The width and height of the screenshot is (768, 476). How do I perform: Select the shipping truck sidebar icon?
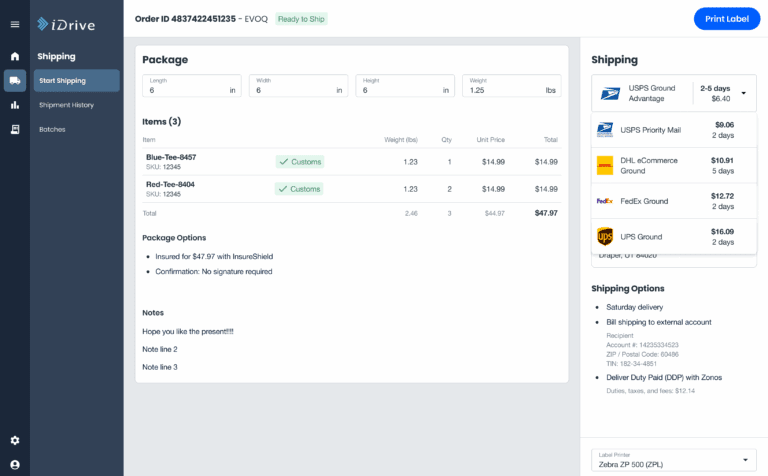pyautogui.click(x=14, y=81)
